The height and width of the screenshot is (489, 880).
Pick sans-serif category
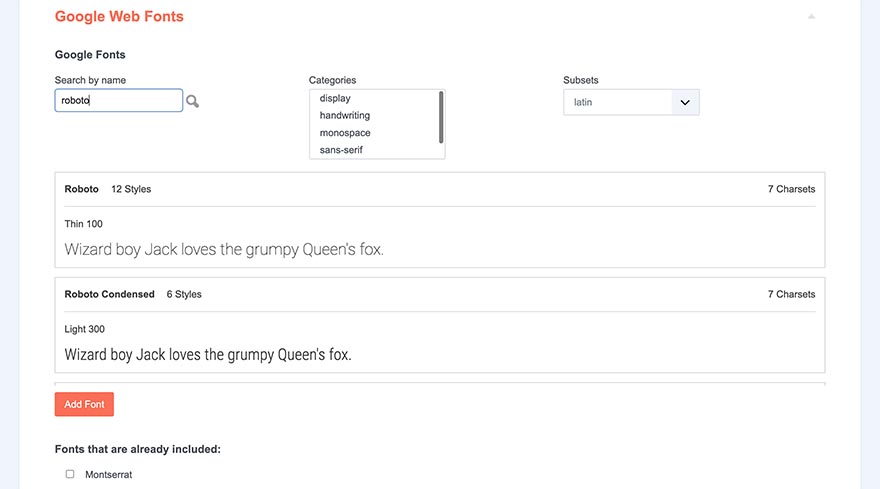coord(341,150)
